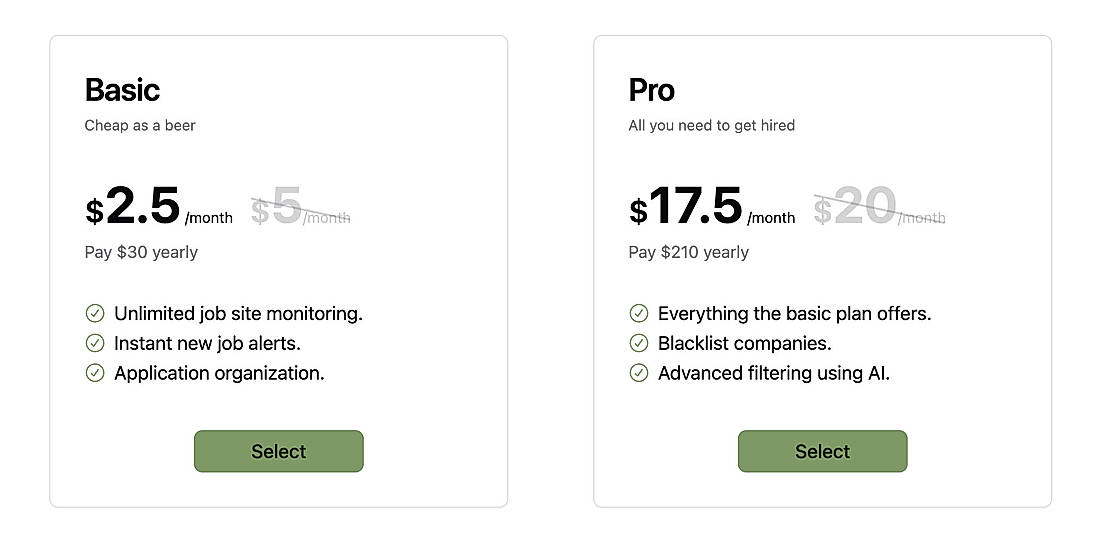Click checkmark icon next to Instant new job alerts
1108x534 pixels.
click(x=95, y=343)
